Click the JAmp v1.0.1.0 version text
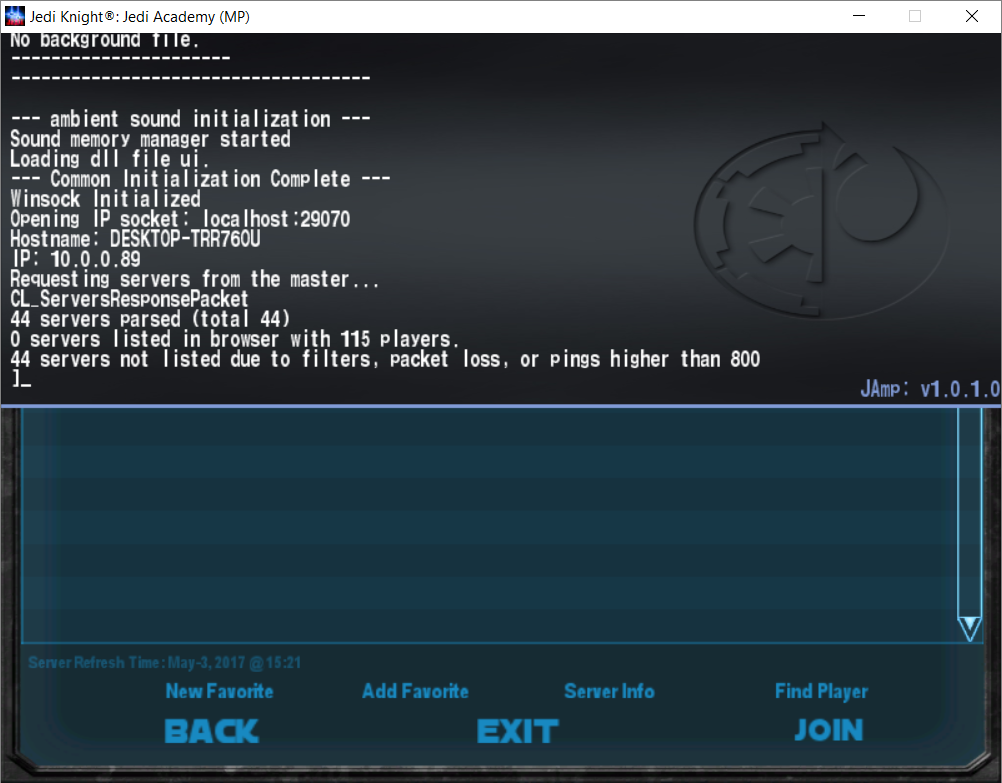Screen dimensions: 1002x783 point(929,390)
